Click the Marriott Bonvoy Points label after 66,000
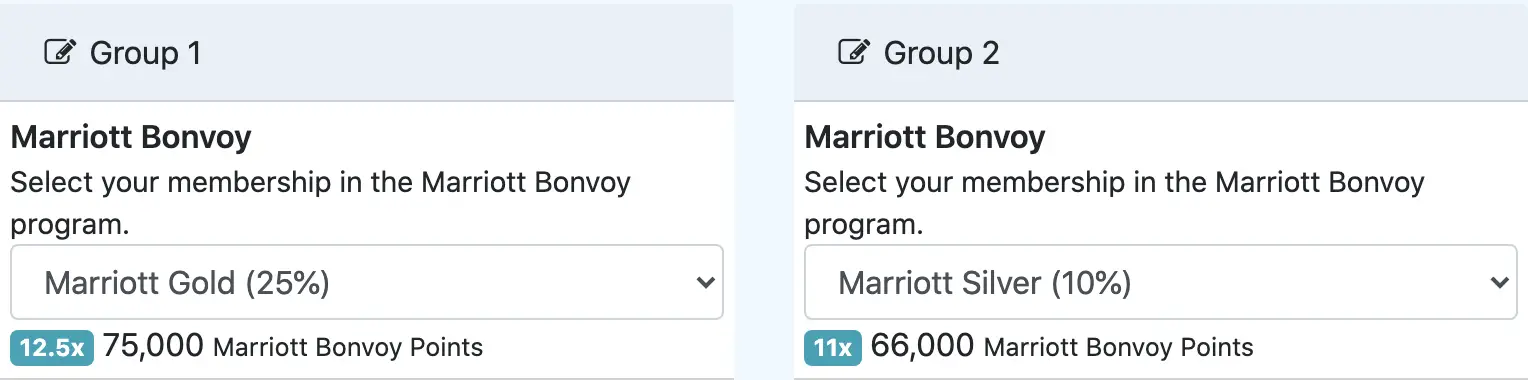 [x=1119, y=348]
